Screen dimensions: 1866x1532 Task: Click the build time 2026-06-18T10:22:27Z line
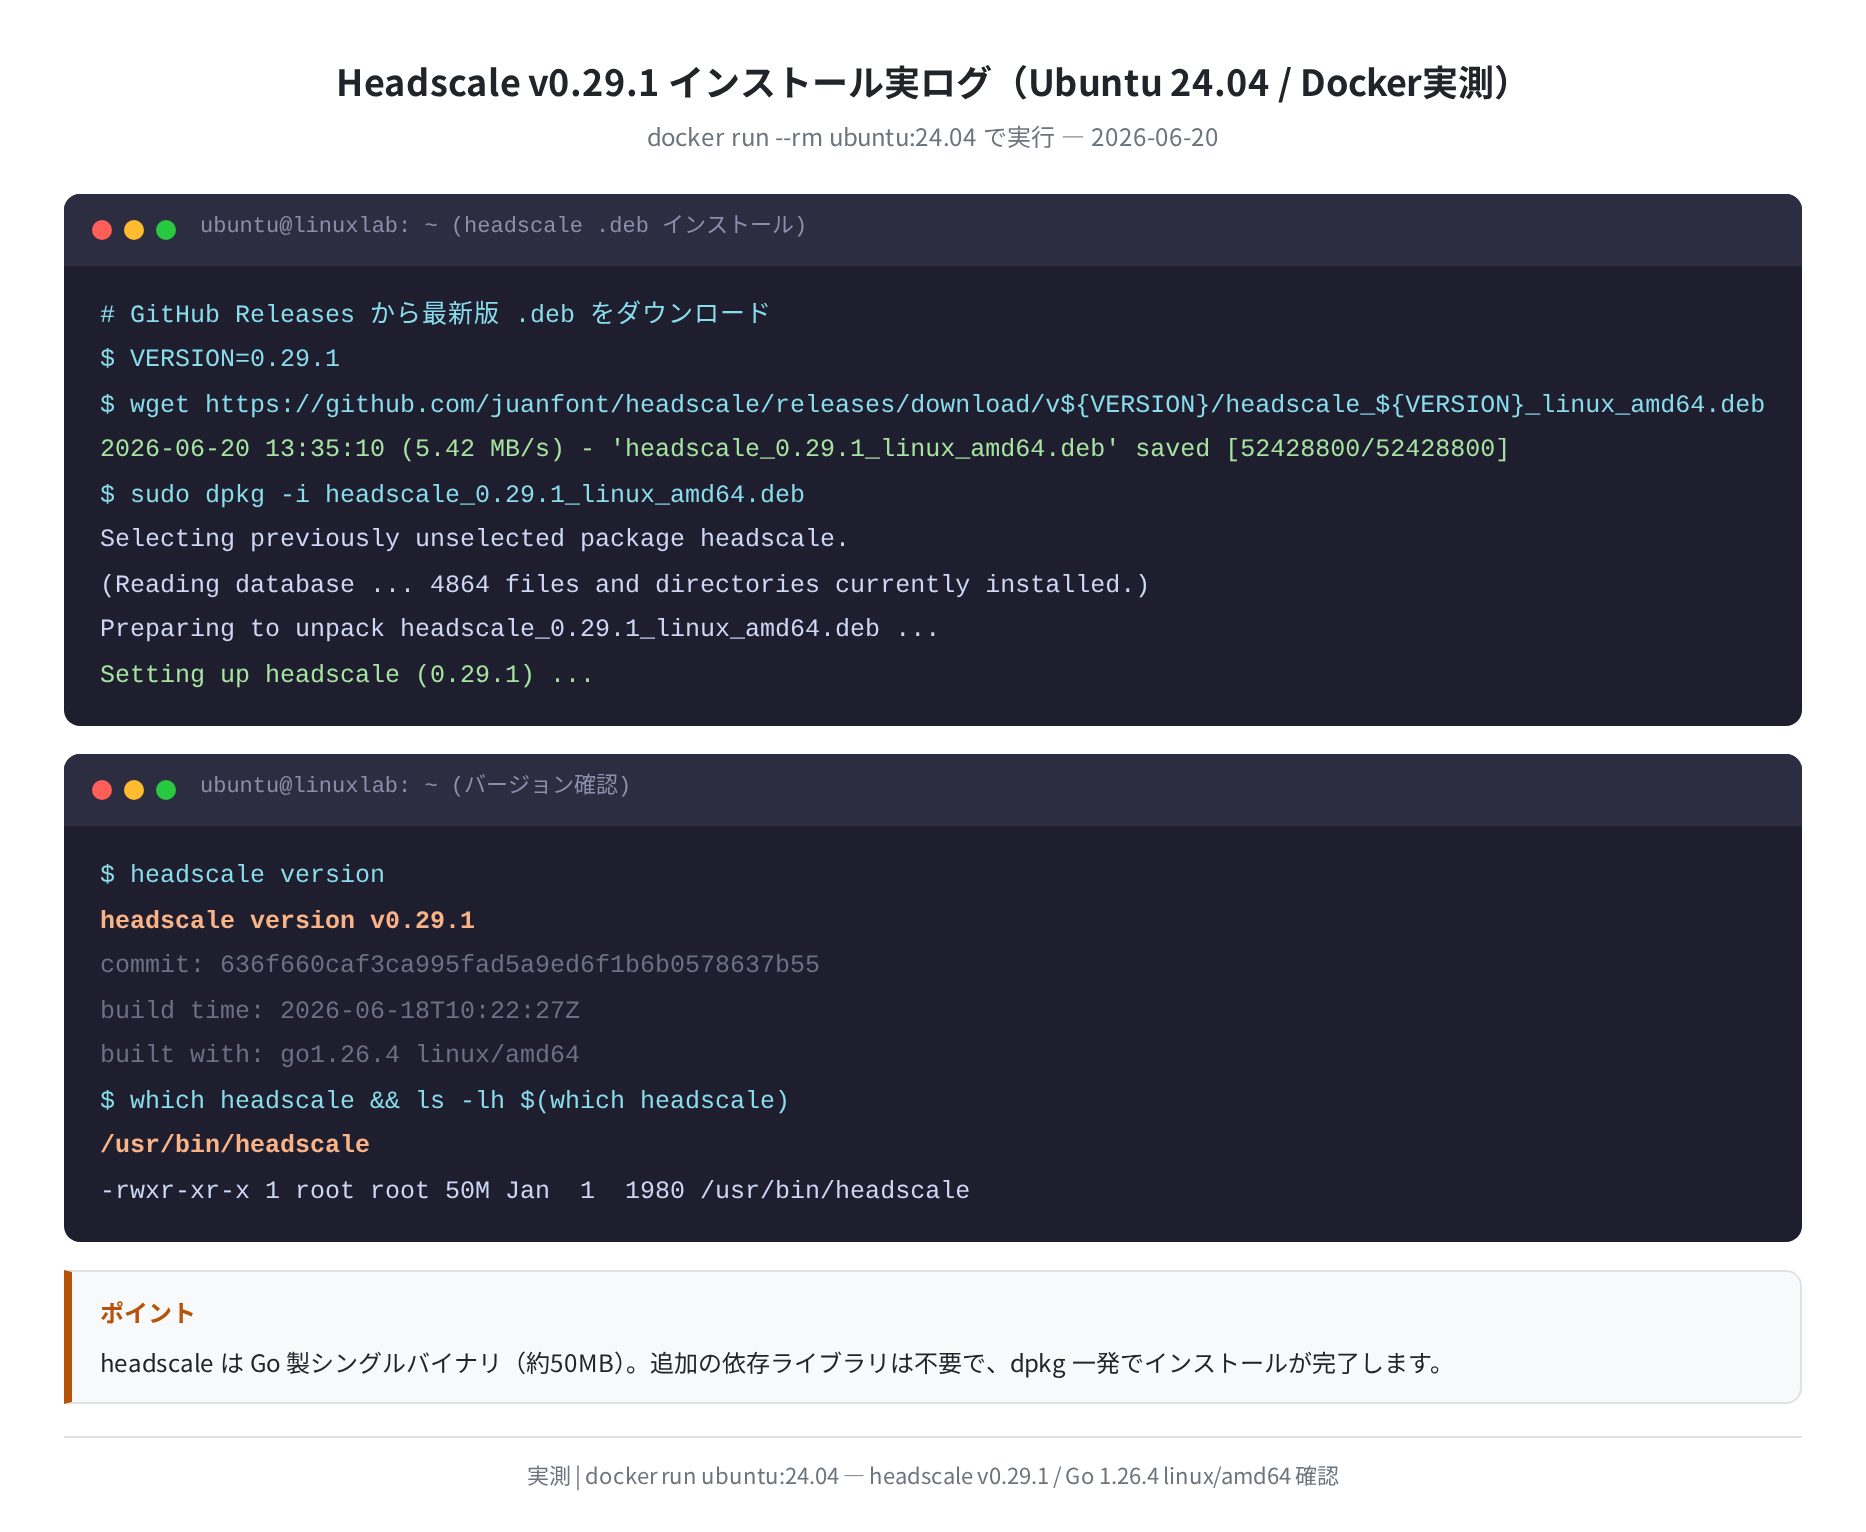[340, 1010]
